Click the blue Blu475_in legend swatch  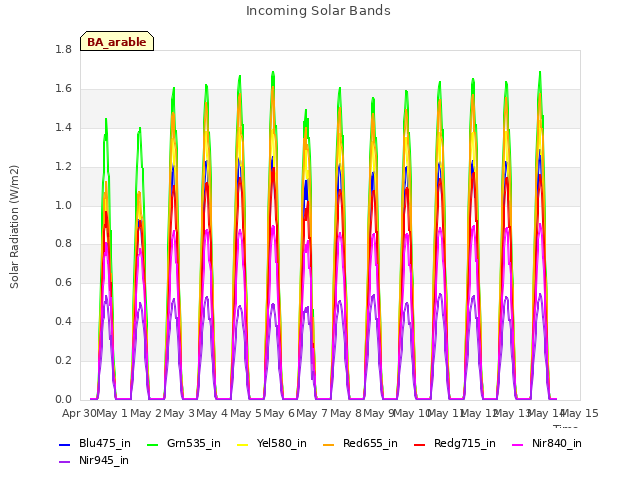tap(64, 444)
